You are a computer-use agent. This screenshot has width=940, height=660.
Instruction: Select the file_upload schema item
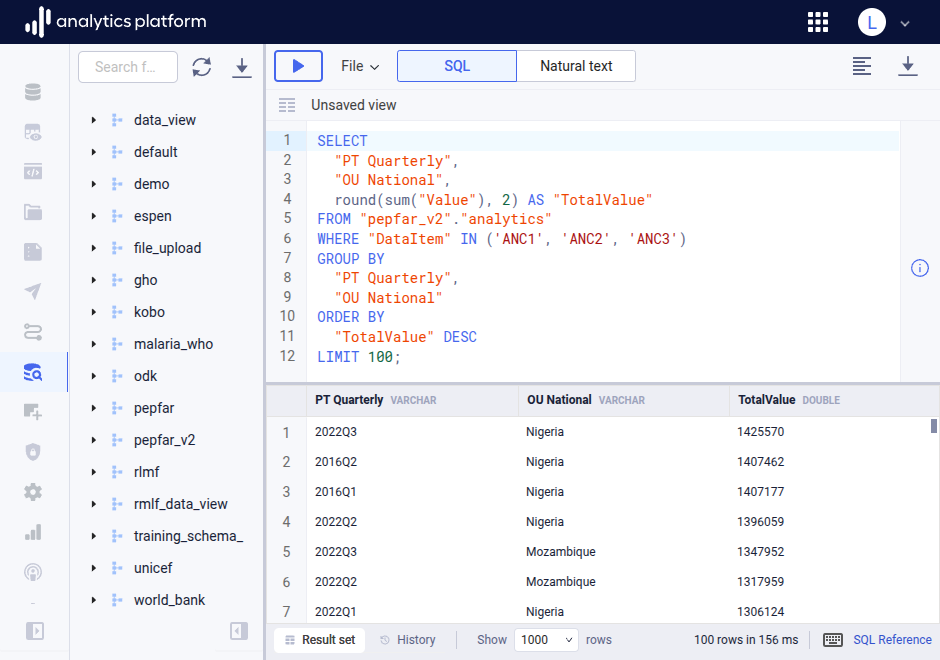167,248
